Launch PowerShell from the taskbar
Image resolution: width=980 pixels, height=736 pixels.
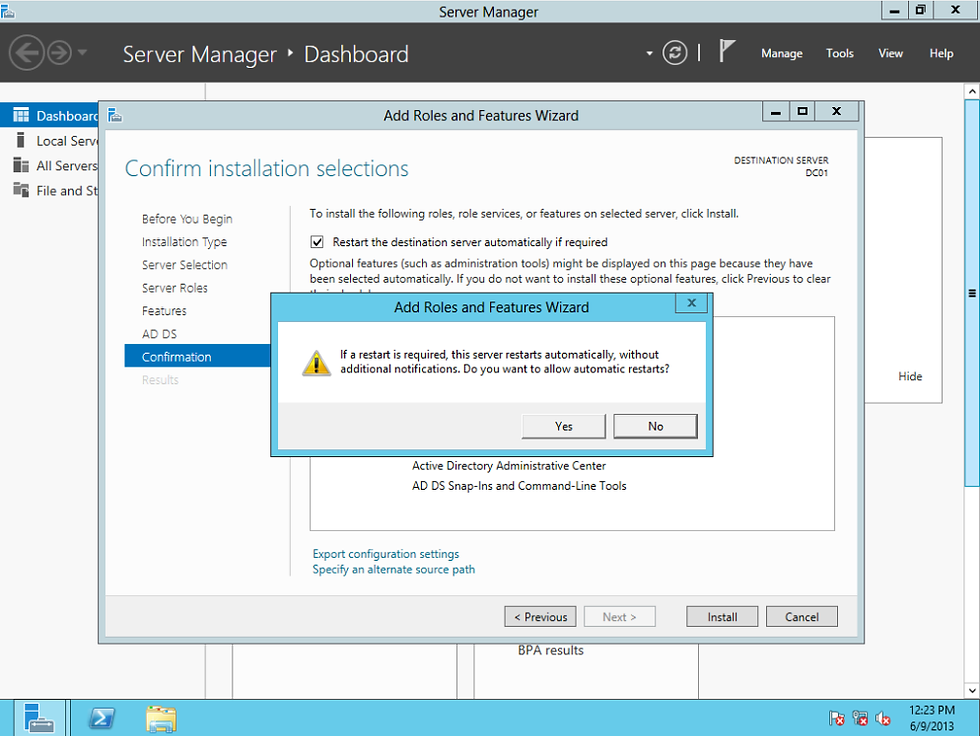pos(101,718)
